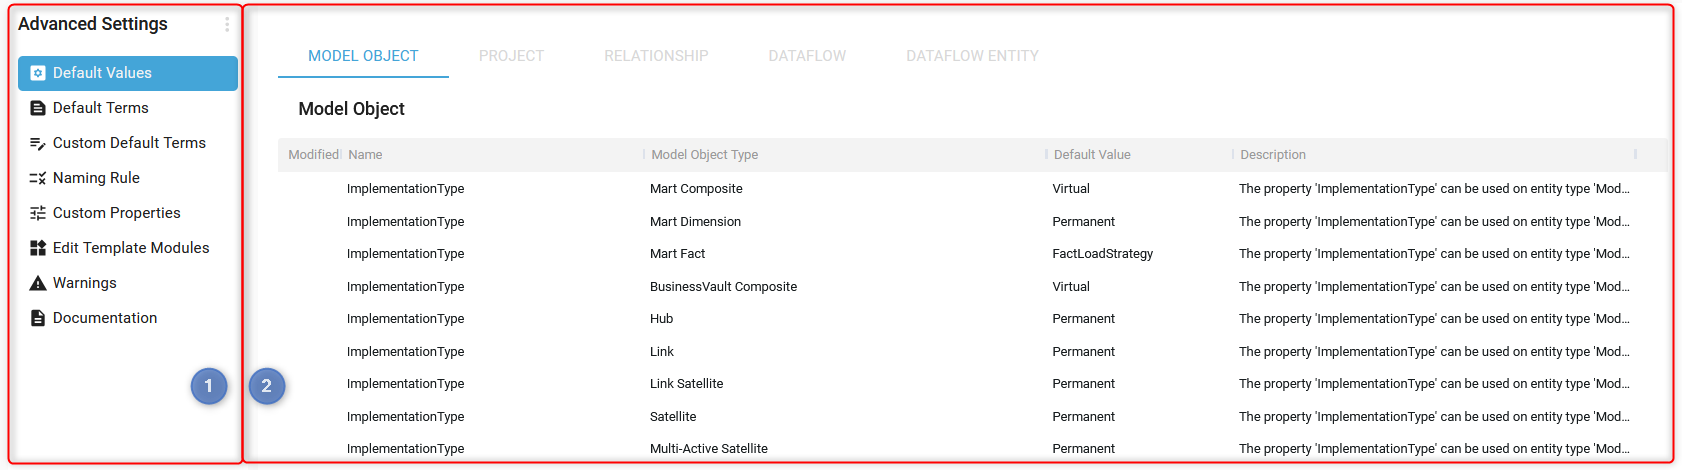1682x470 pixels.
Task: Click the Default Value column header
Action: click(1092, 155)
